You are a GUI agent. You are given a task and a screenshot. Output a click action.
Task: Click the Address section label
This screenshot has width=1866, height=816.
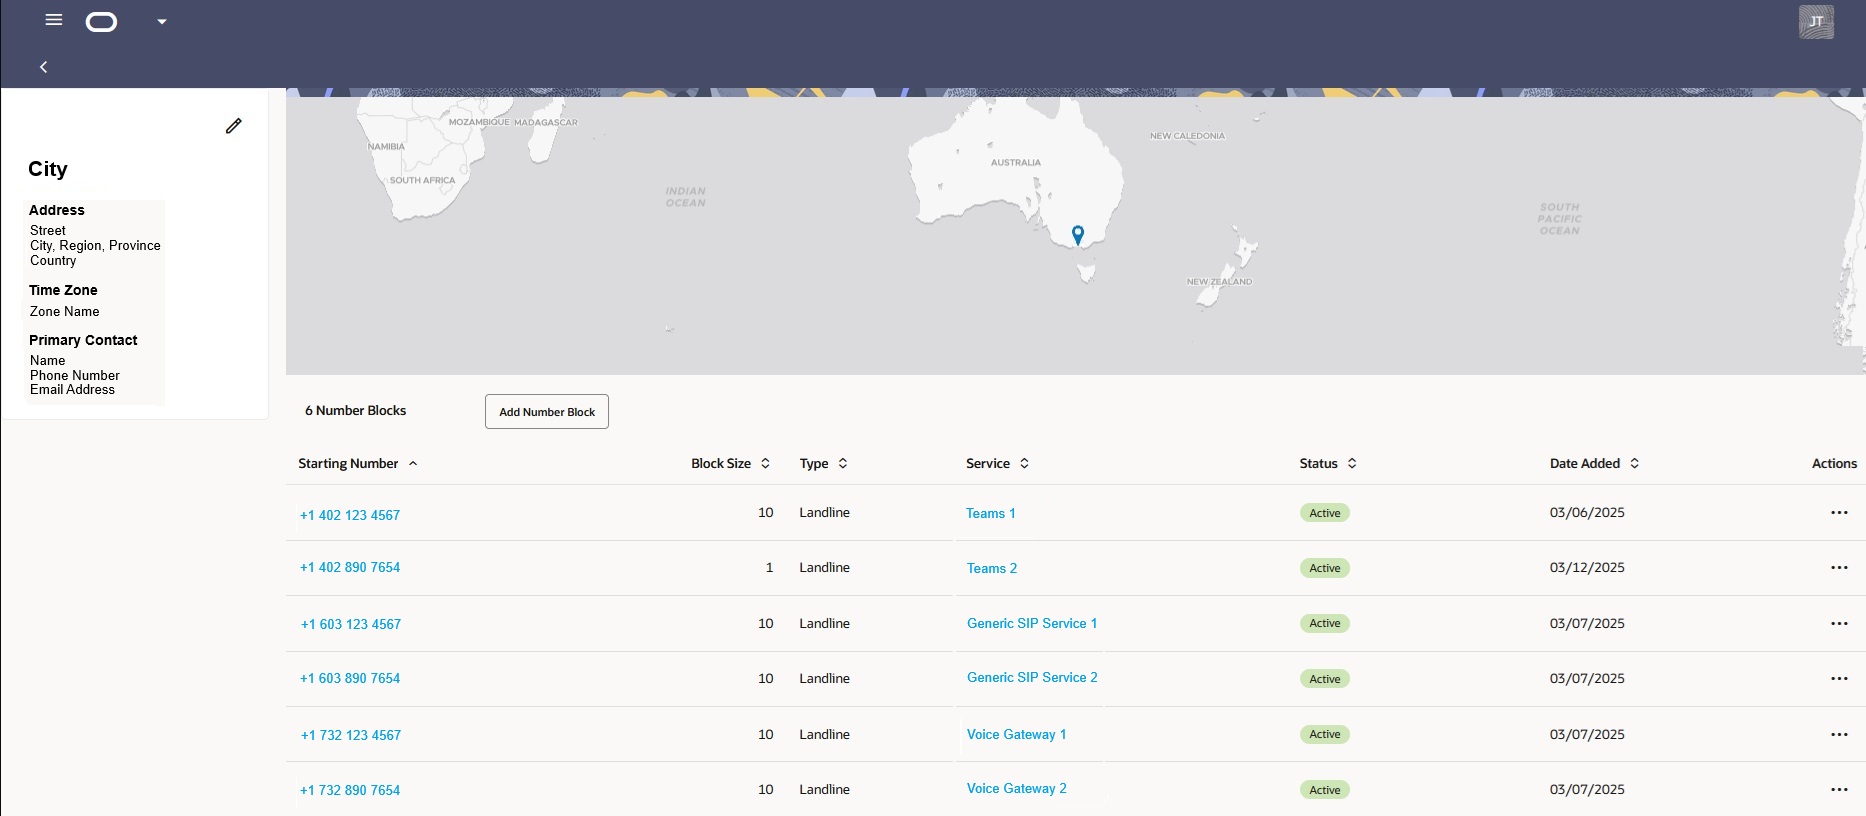coord(57,211)
